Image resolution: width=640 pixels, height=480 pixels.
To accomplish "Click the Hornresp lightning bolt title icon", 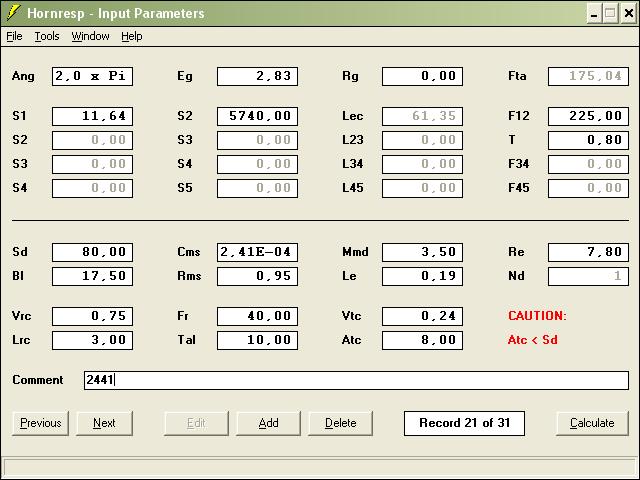I will point(13,13).
